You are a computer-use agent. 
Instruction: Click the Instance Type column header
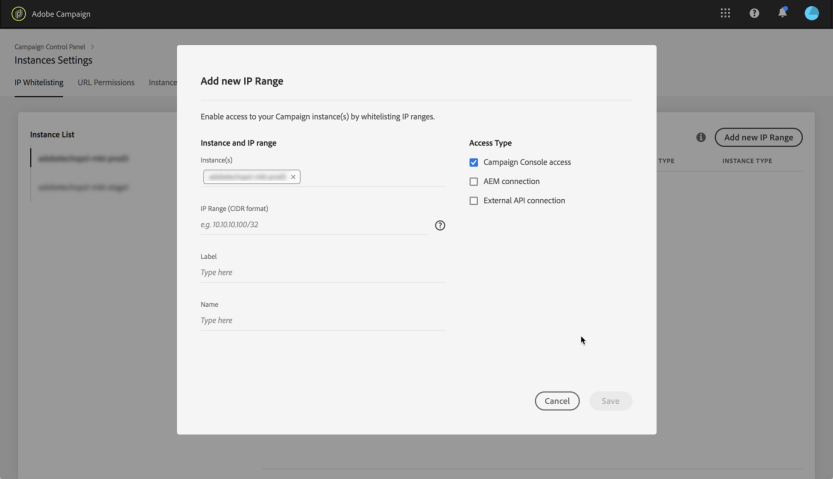point(747,161)
